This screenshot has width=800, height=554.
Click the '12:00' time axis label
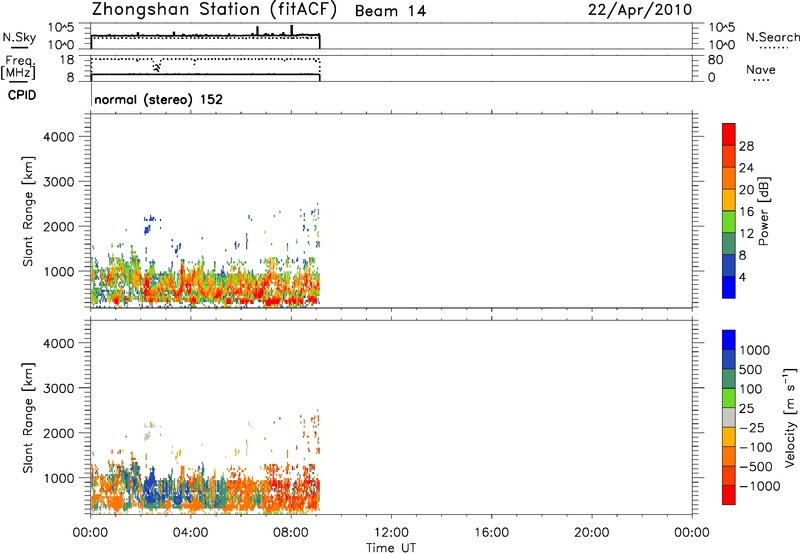391,533
